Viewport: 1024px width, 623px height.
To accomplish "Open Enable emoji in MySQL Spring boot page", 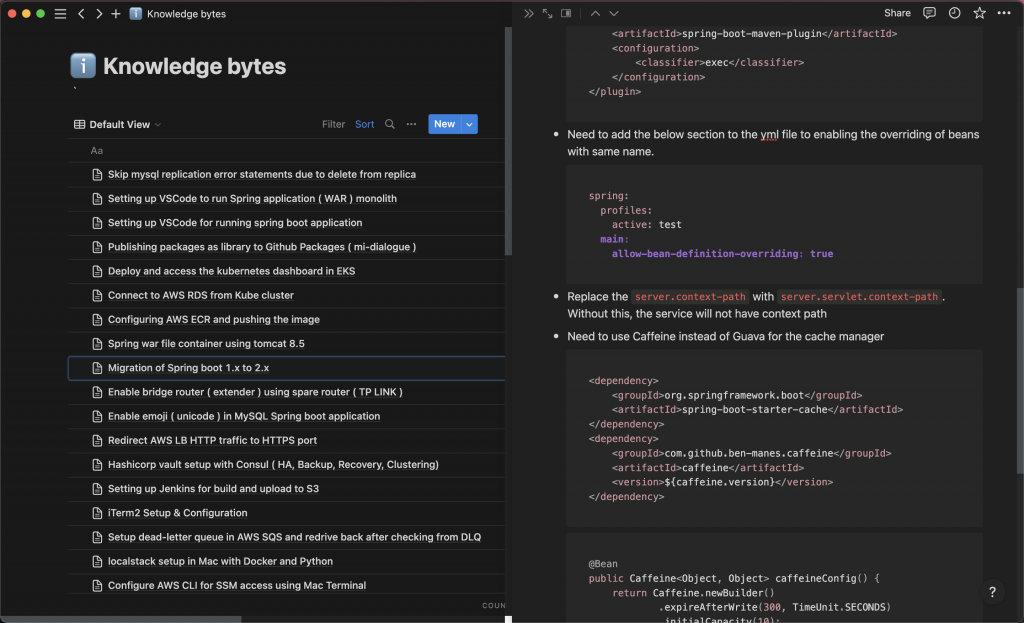I will pyautogui.click(x=244, y=416).
